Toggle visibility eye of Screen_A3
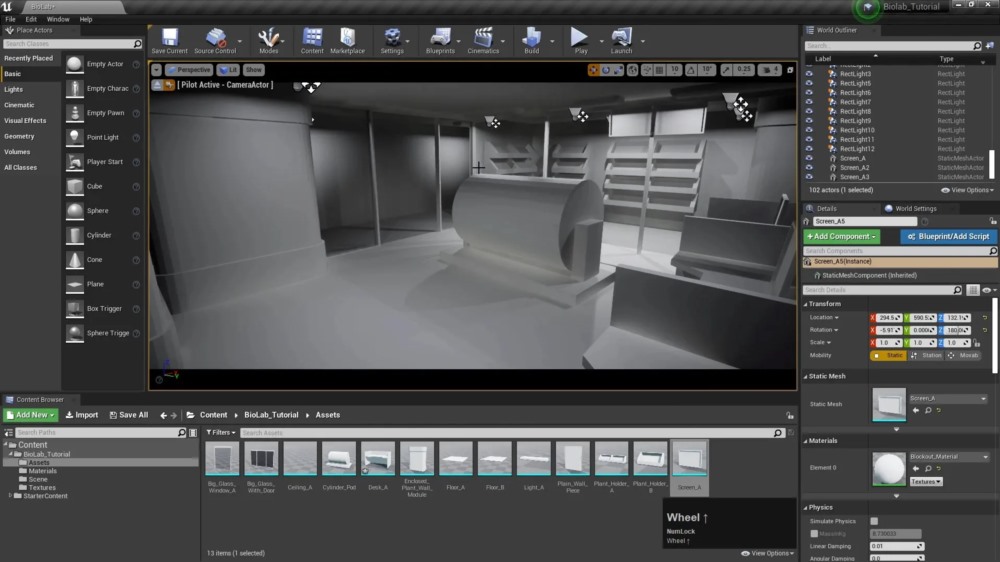The height and width of the screenshot is (562, 1000). [x=809, y=177]
